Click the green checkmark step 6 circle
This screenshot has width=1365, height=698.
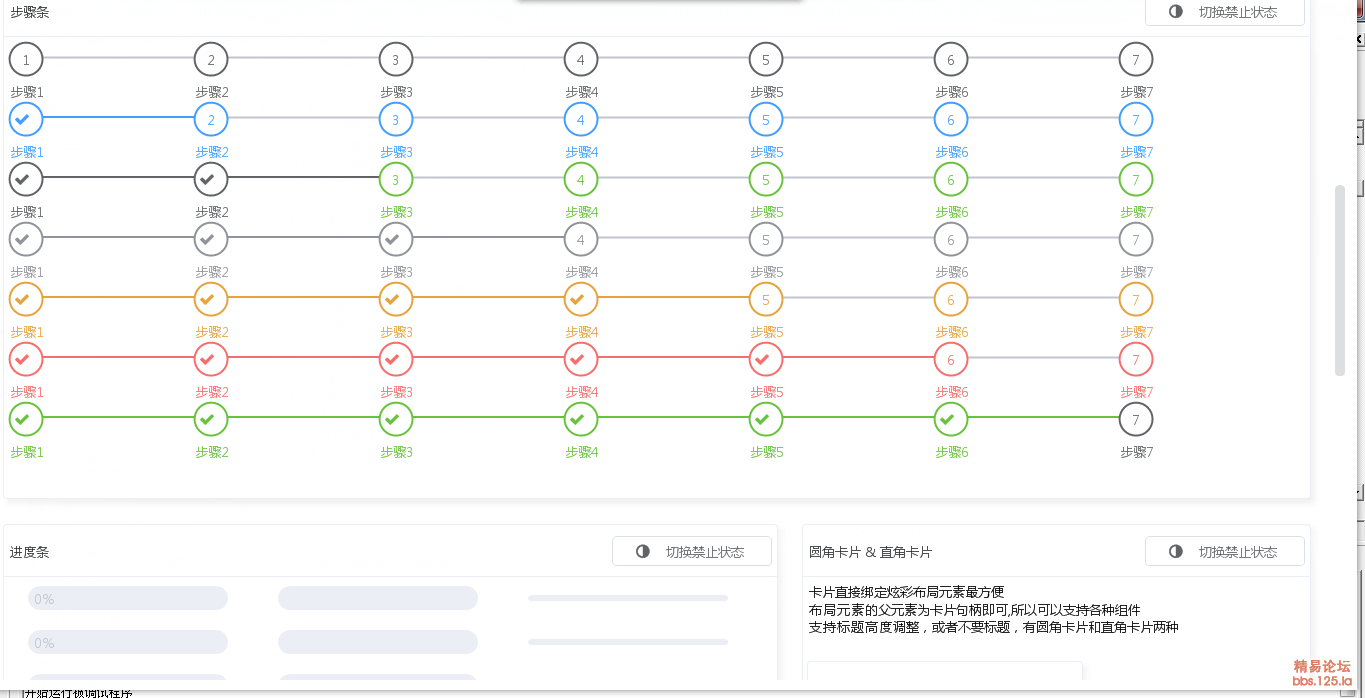pyautogui.click(x=951, y=419)
